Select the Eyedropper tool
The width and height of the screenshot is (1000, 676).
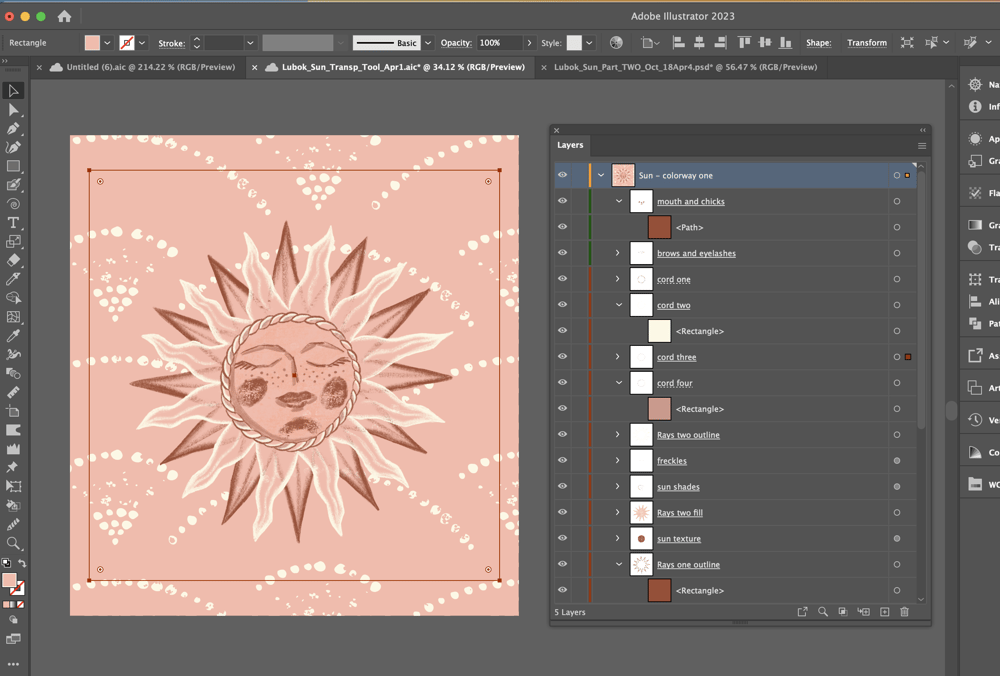click(x=13, y=335)
